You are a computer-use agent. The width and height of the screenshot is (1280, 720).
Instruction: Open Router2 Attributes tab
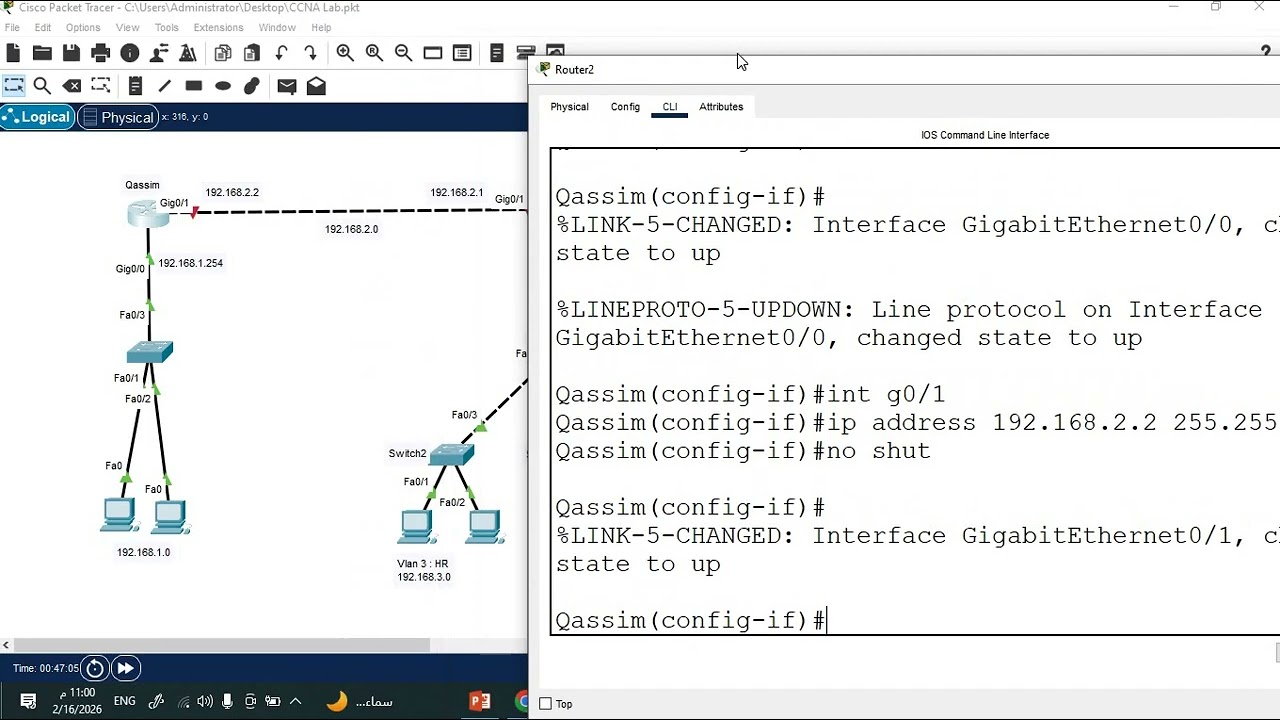coord(721,107)
